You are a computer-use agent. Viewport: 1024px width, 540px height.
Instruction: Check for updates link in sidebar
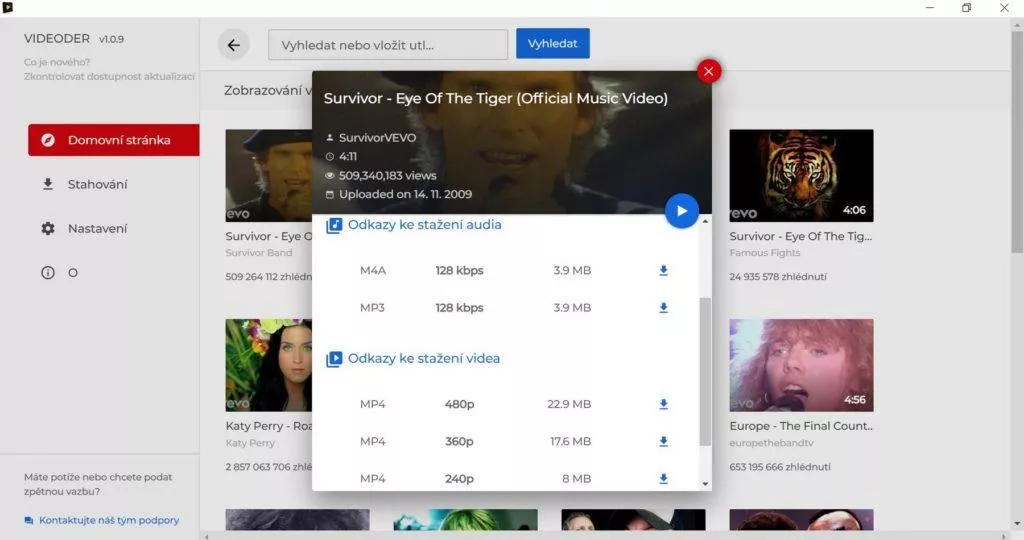[109, 77]
